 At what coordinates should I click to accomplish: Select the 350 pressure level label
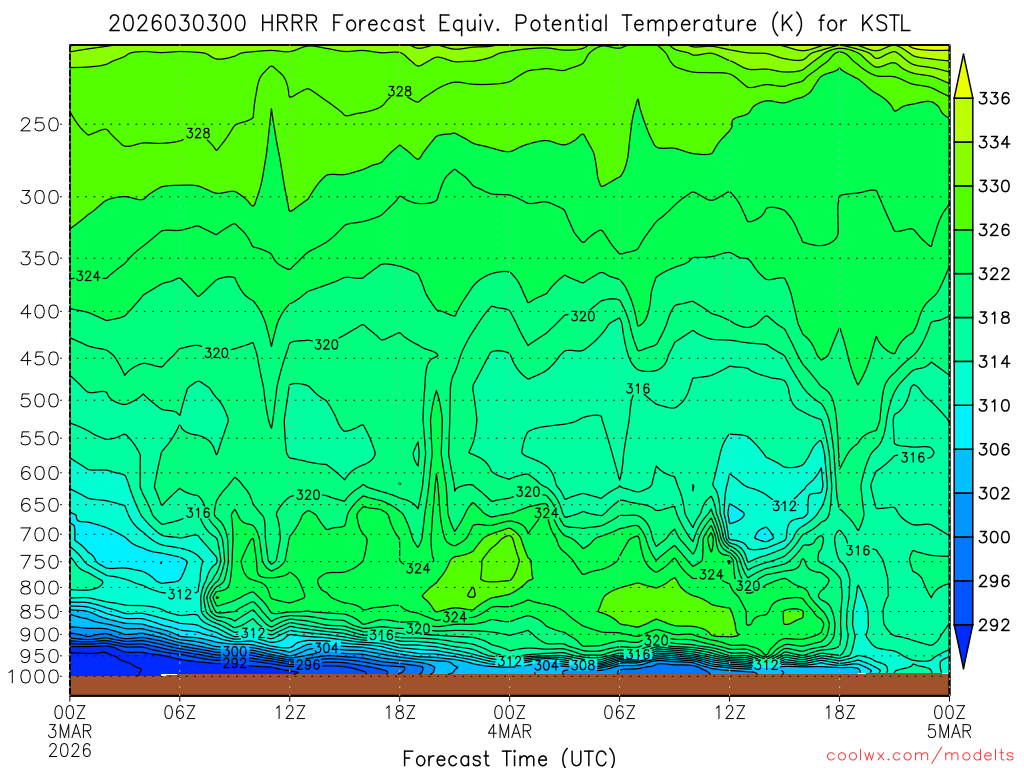coord(40,258)
